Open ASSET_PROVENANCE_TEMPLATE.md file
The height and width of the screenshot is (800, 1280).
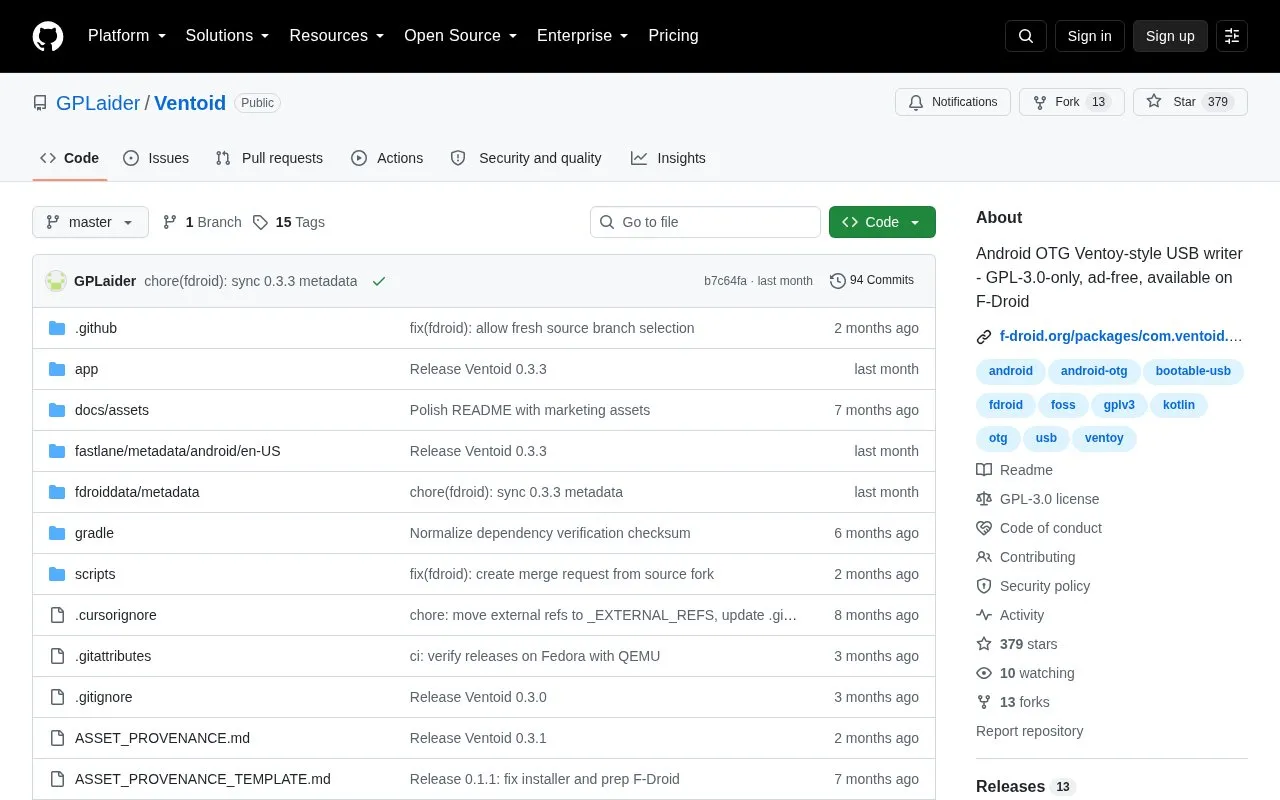click(203, 779)
